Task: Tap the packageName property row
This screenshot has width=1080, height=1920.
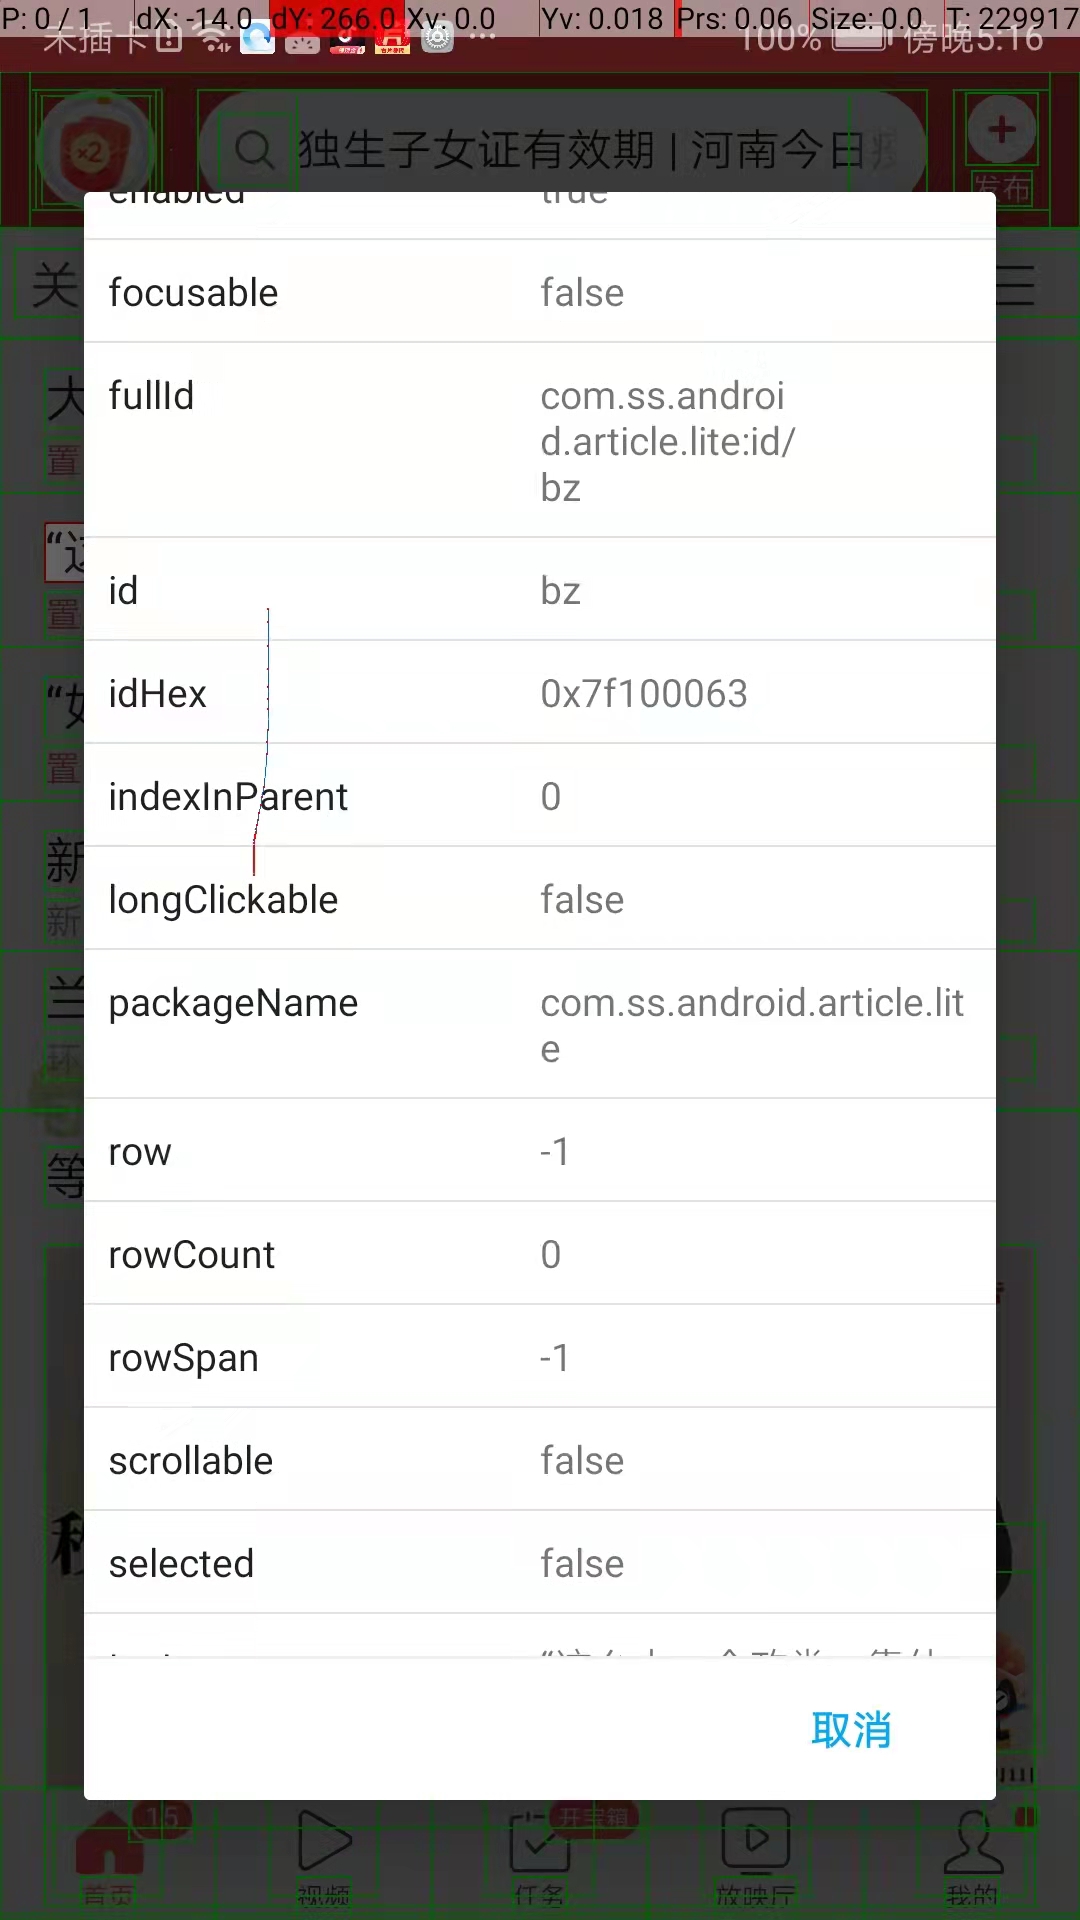Action: click(540, 1024)
